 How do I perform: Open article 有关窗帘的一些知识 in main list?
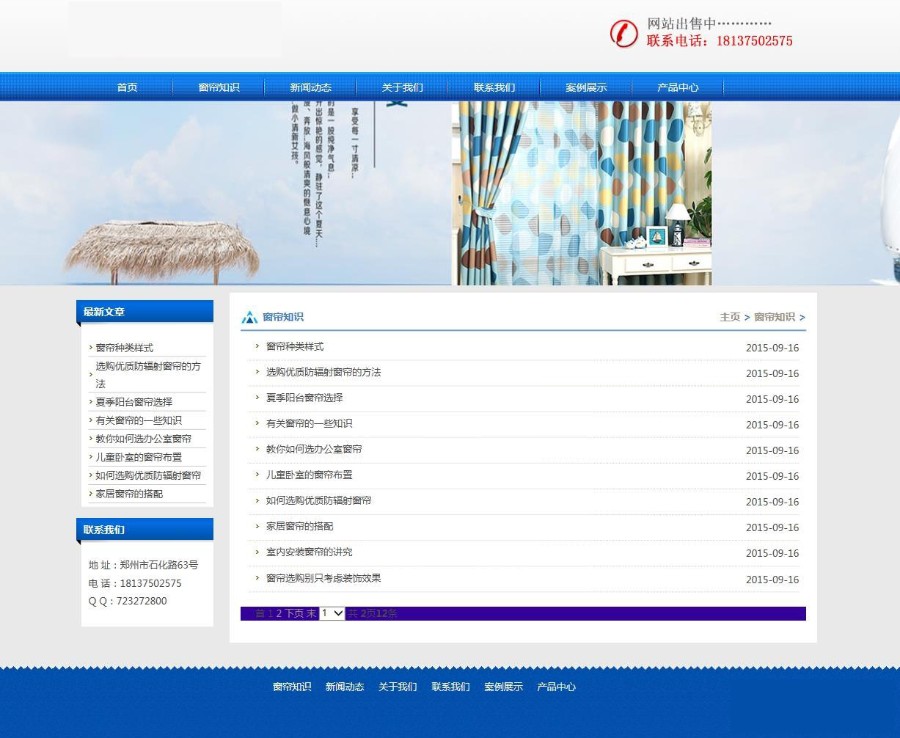[309, 424]
